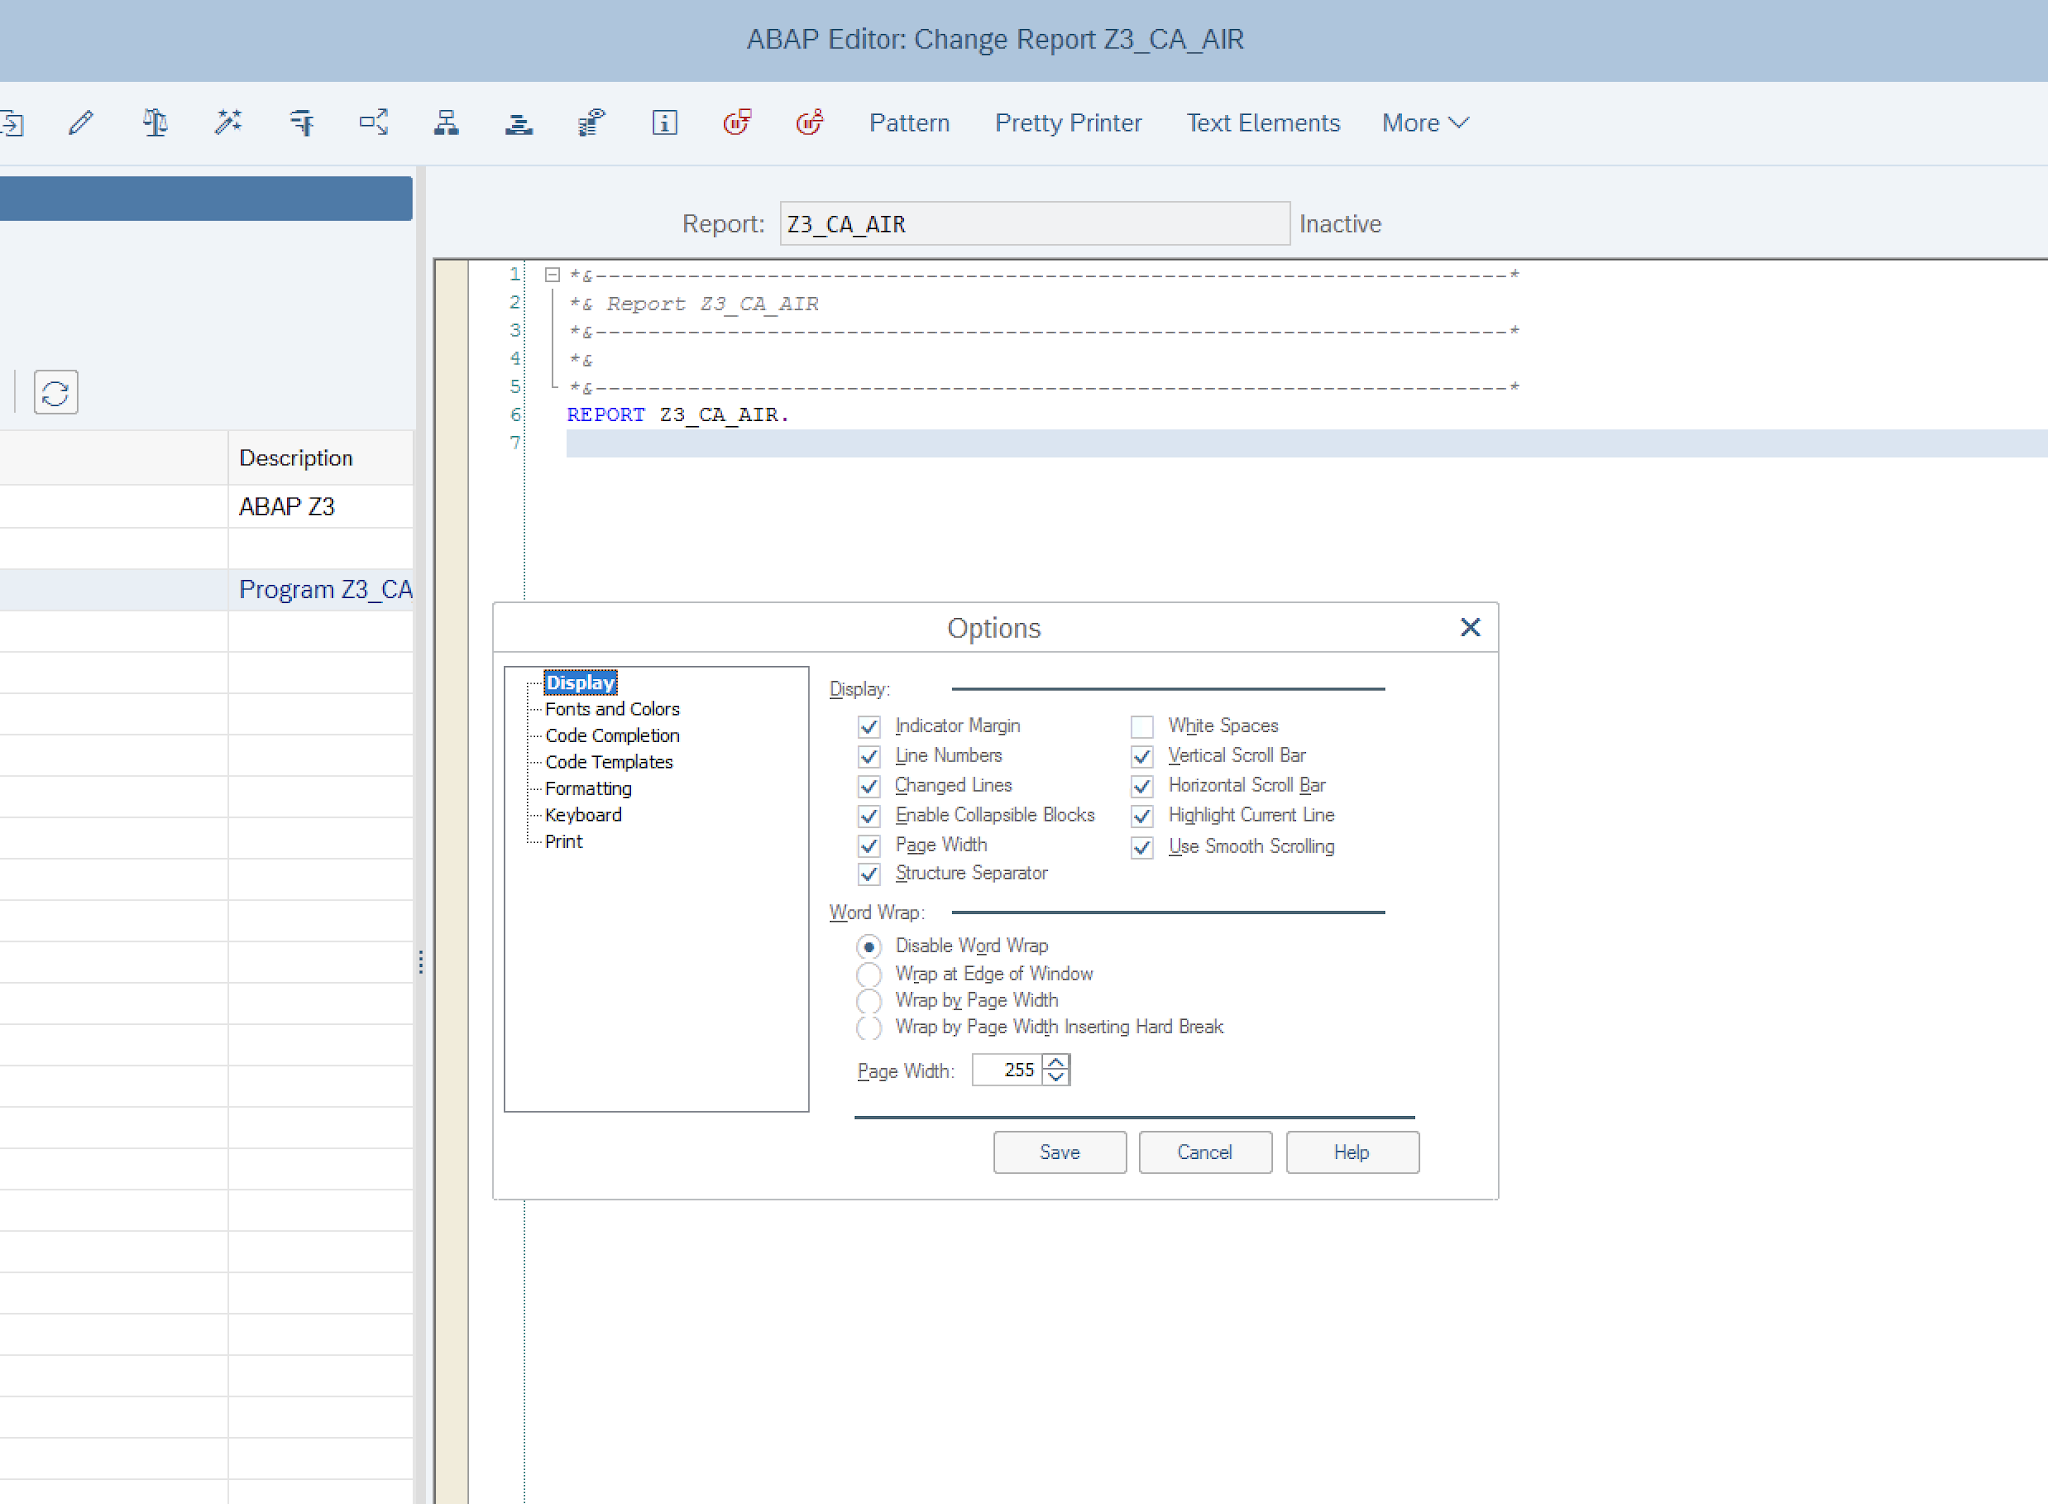Select the Fonts and Colors options category
This screenshot has height=1504, width=2048.
(x=611, y=708)
